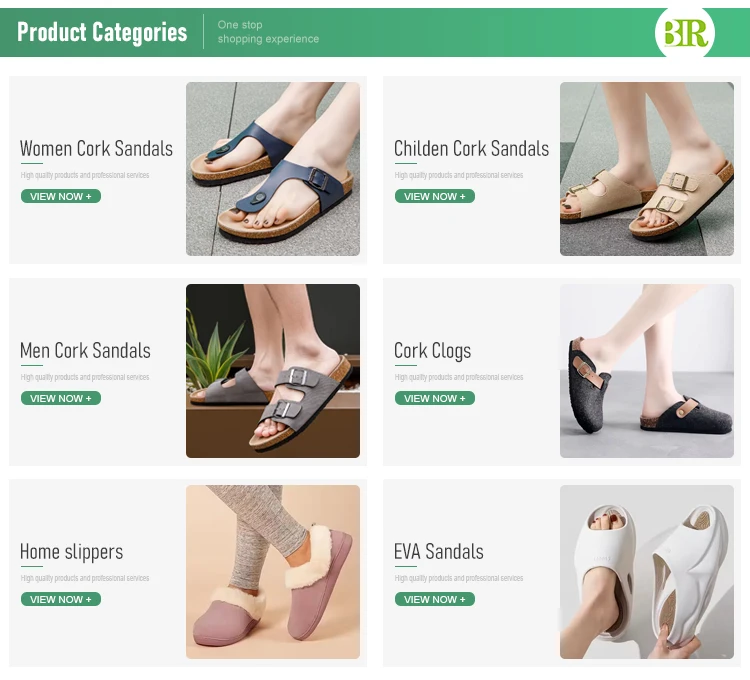This screenshot has width=750, height=680.
Task: Click the BIR logo in the header
Action: point(684,33)
